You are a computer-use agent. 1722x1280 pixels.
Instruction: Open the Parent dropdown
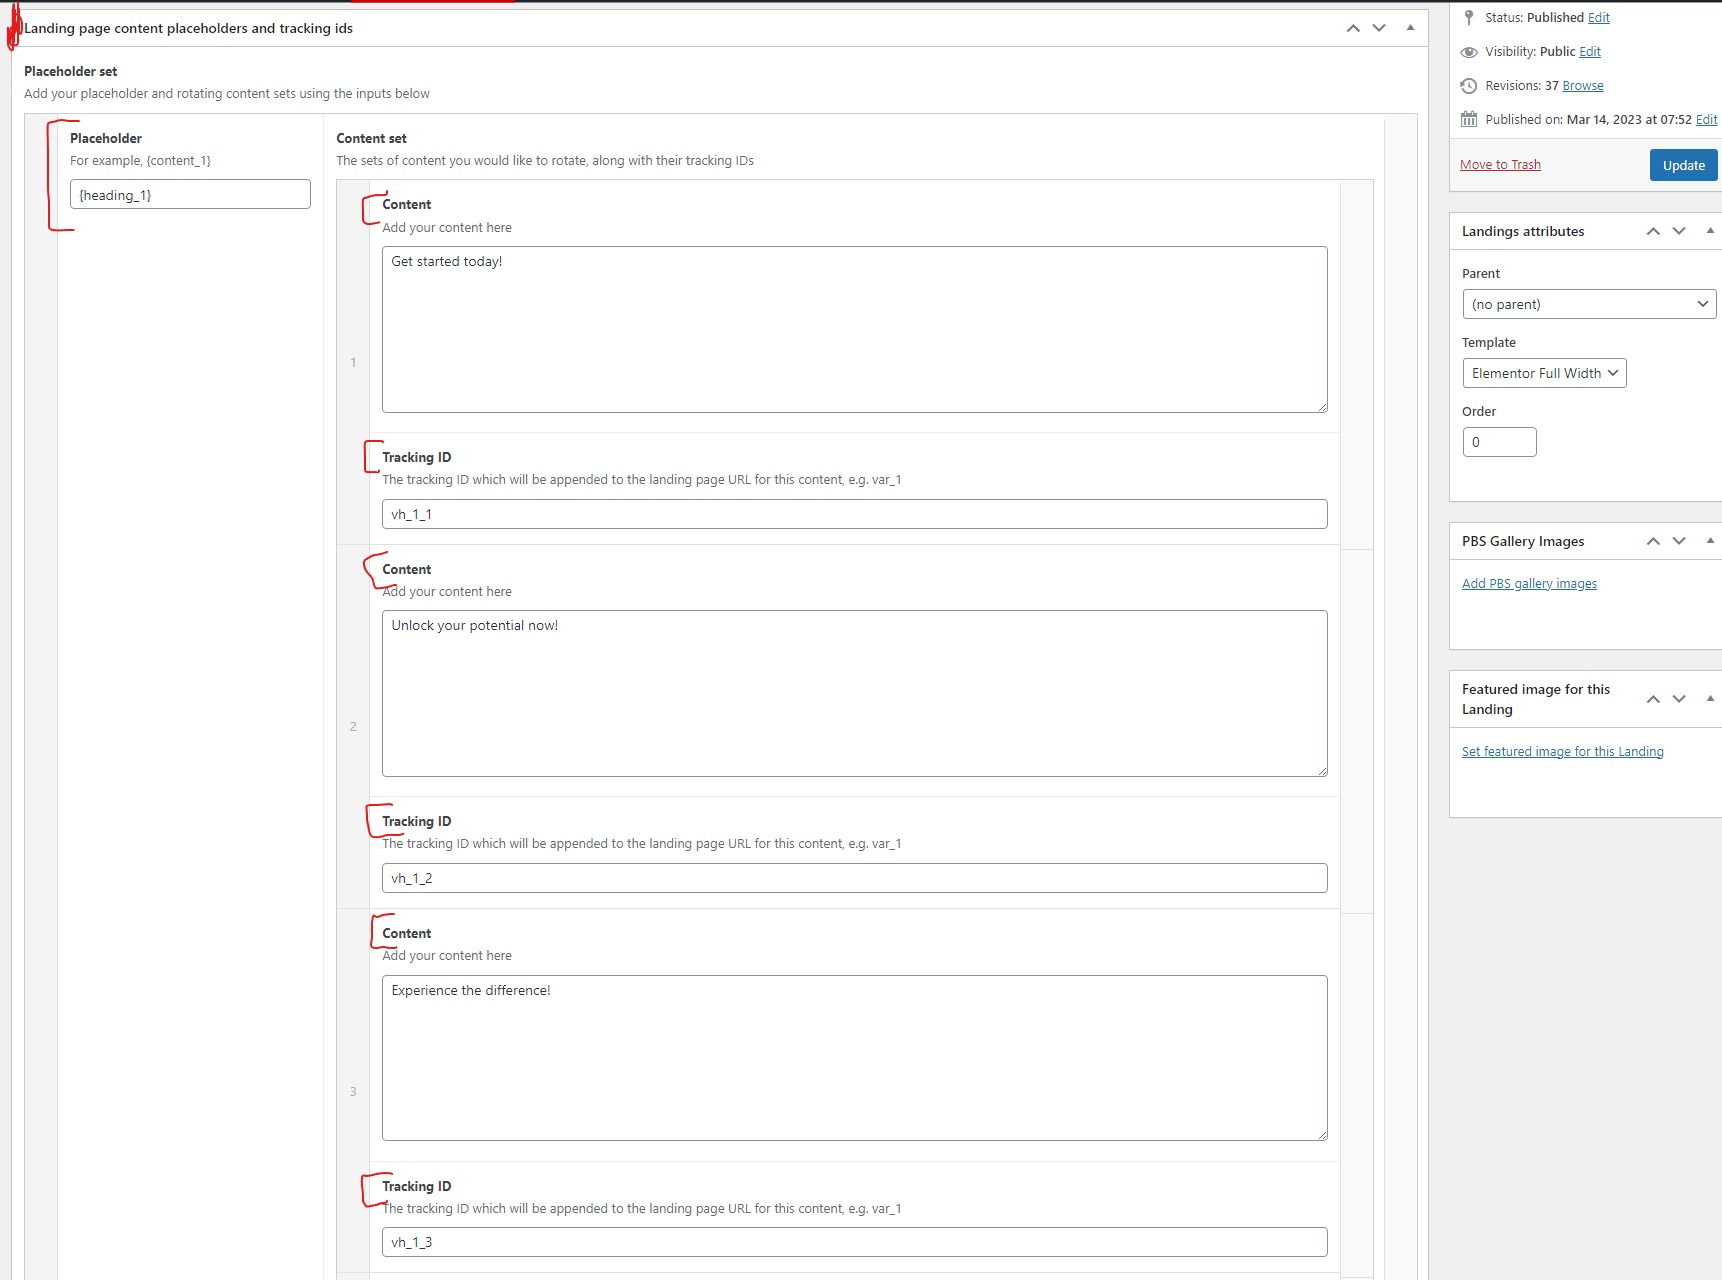coord(1589,304)
